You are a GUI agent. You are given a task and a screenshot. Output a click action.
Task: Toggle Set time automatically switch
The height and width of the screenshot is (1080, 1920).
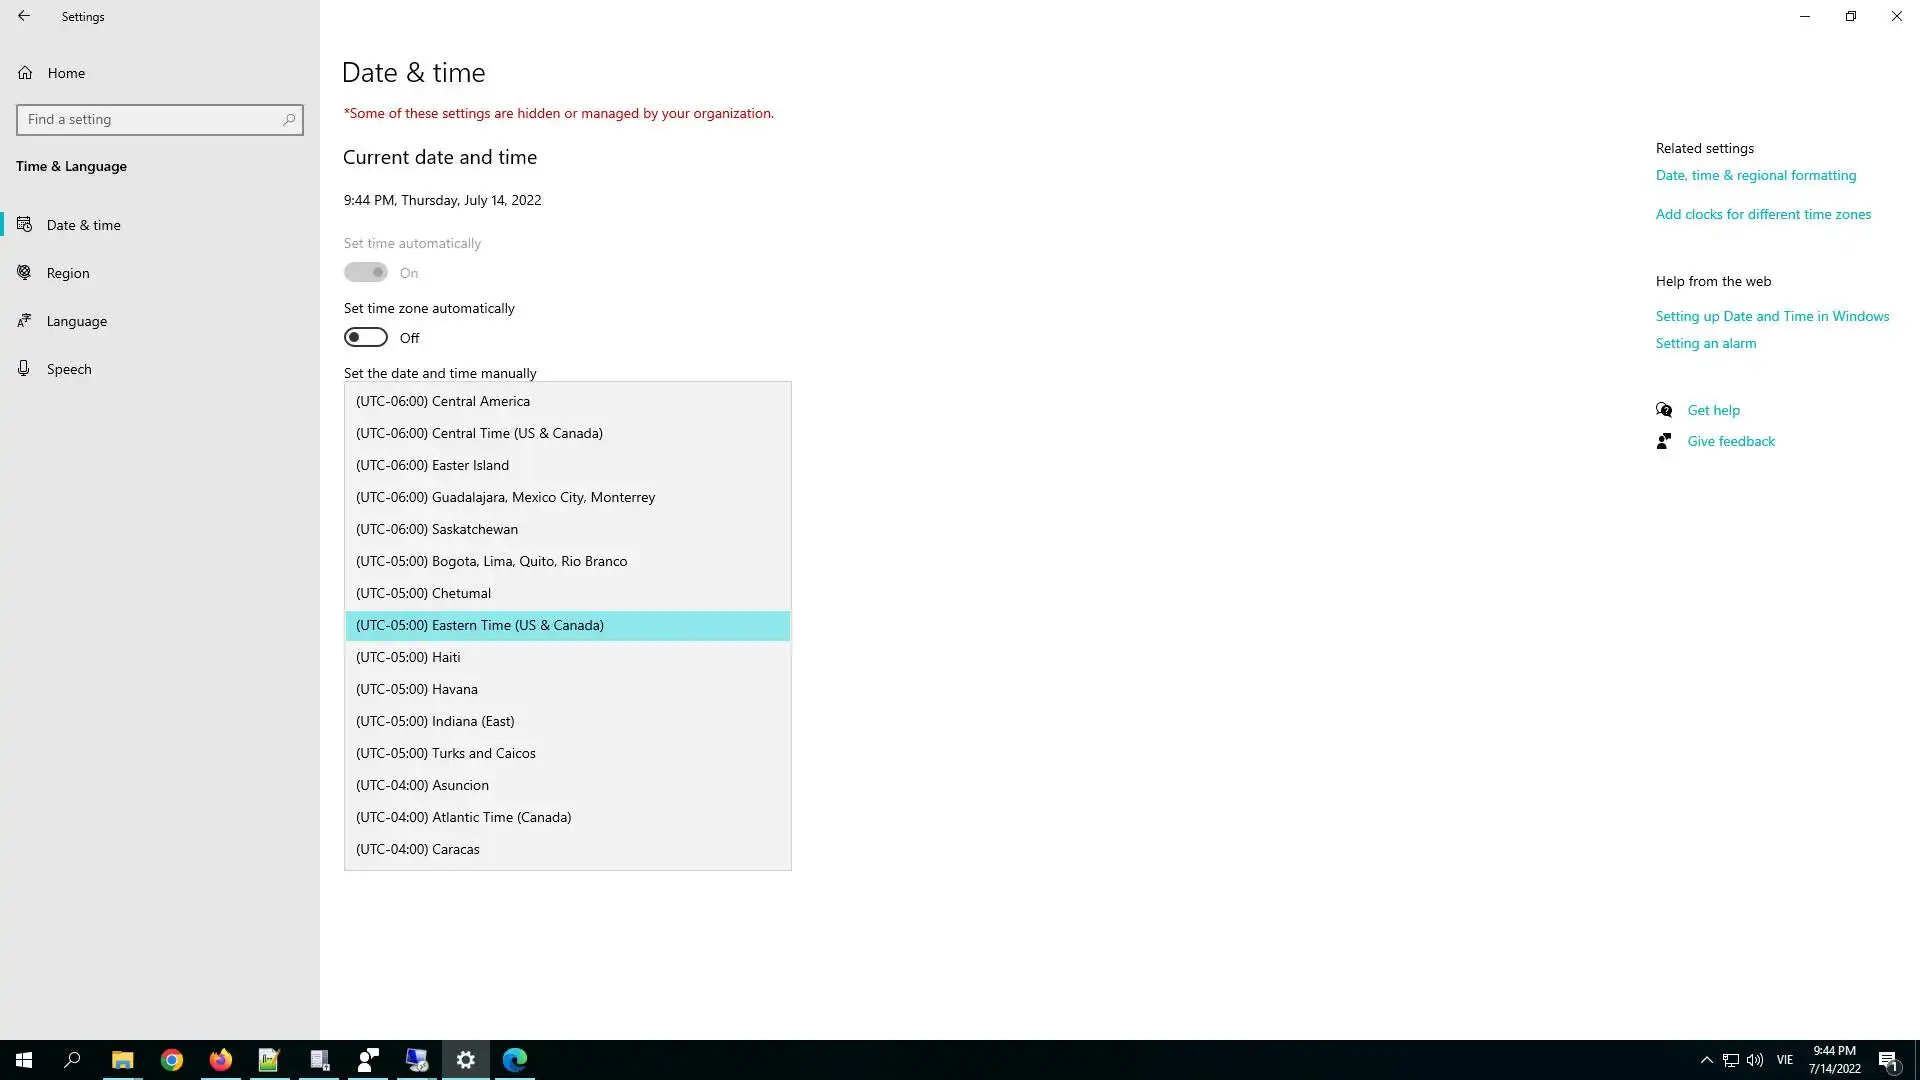[x=366, y=273]
